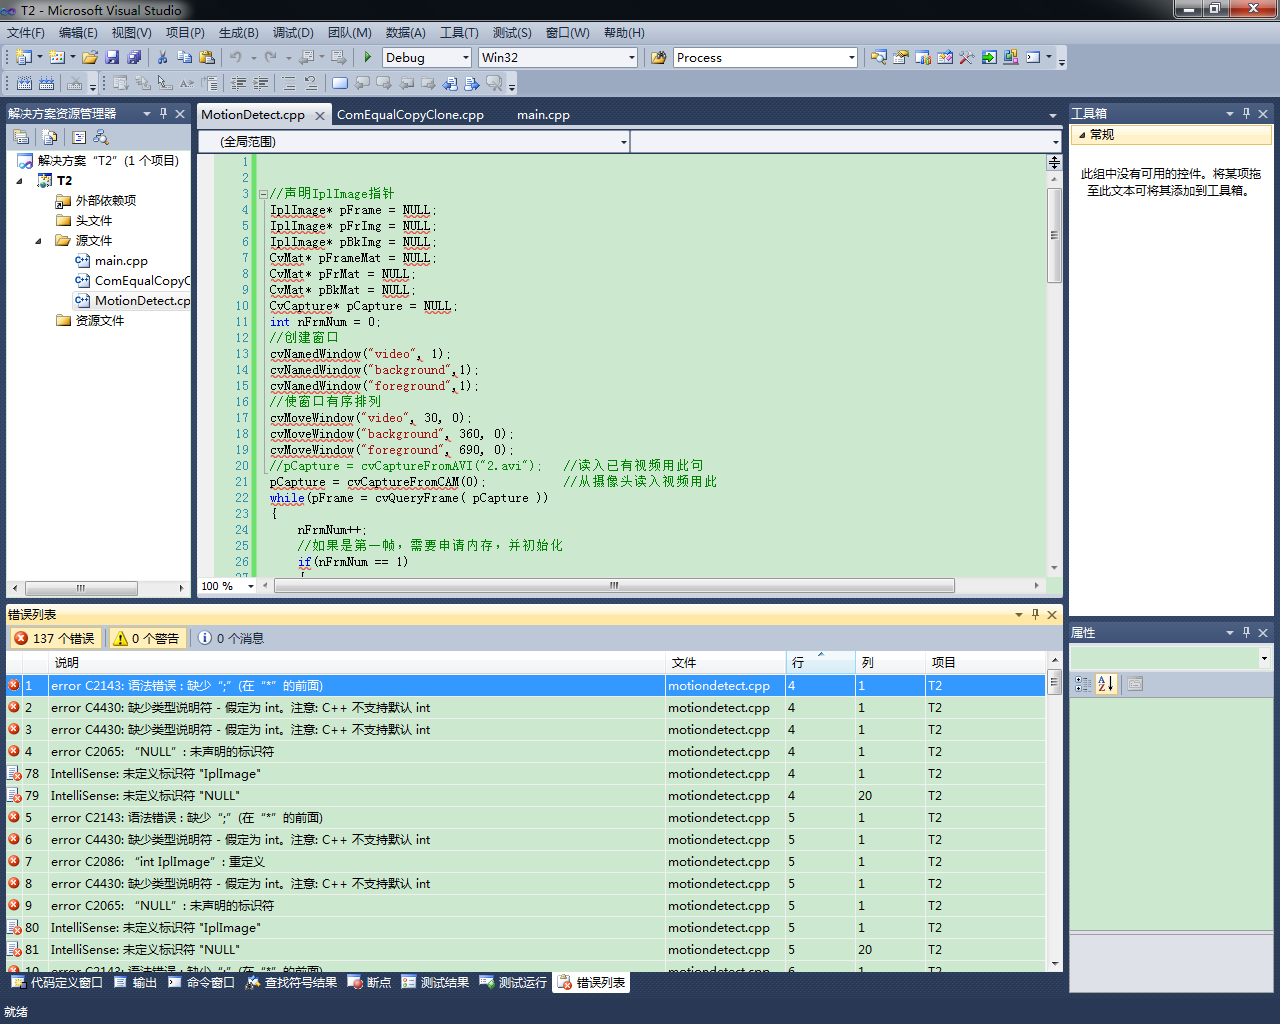Screen dimensions: 1280x1024
Task: Open the 查找符号结果 bottom tab
Action: coord(291,983)
